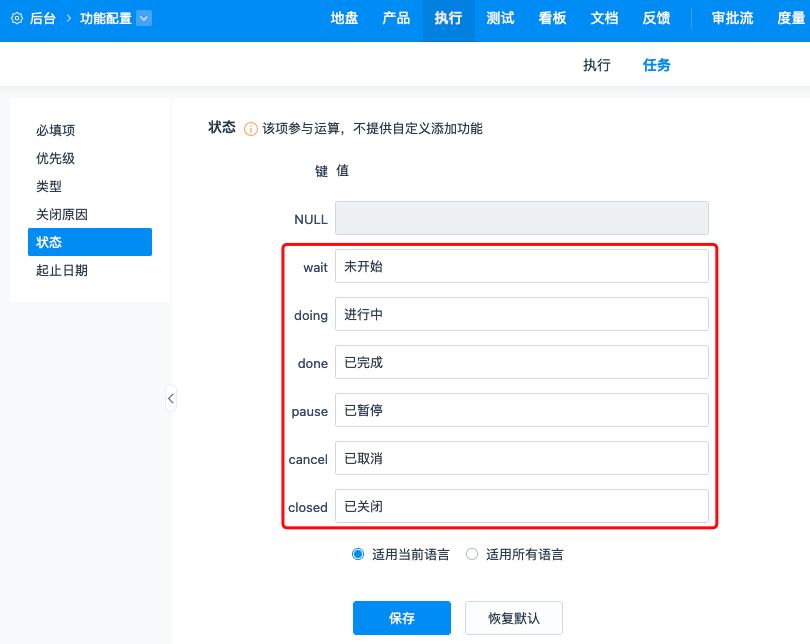Screen dimensions: 810x644
Task: Click the 'NULL' key label
Action: point(311,219)
